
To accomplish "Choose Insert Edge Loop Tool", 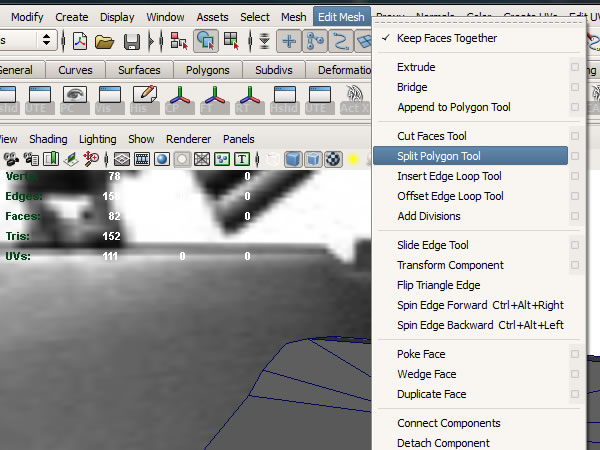I will (449, 176).
